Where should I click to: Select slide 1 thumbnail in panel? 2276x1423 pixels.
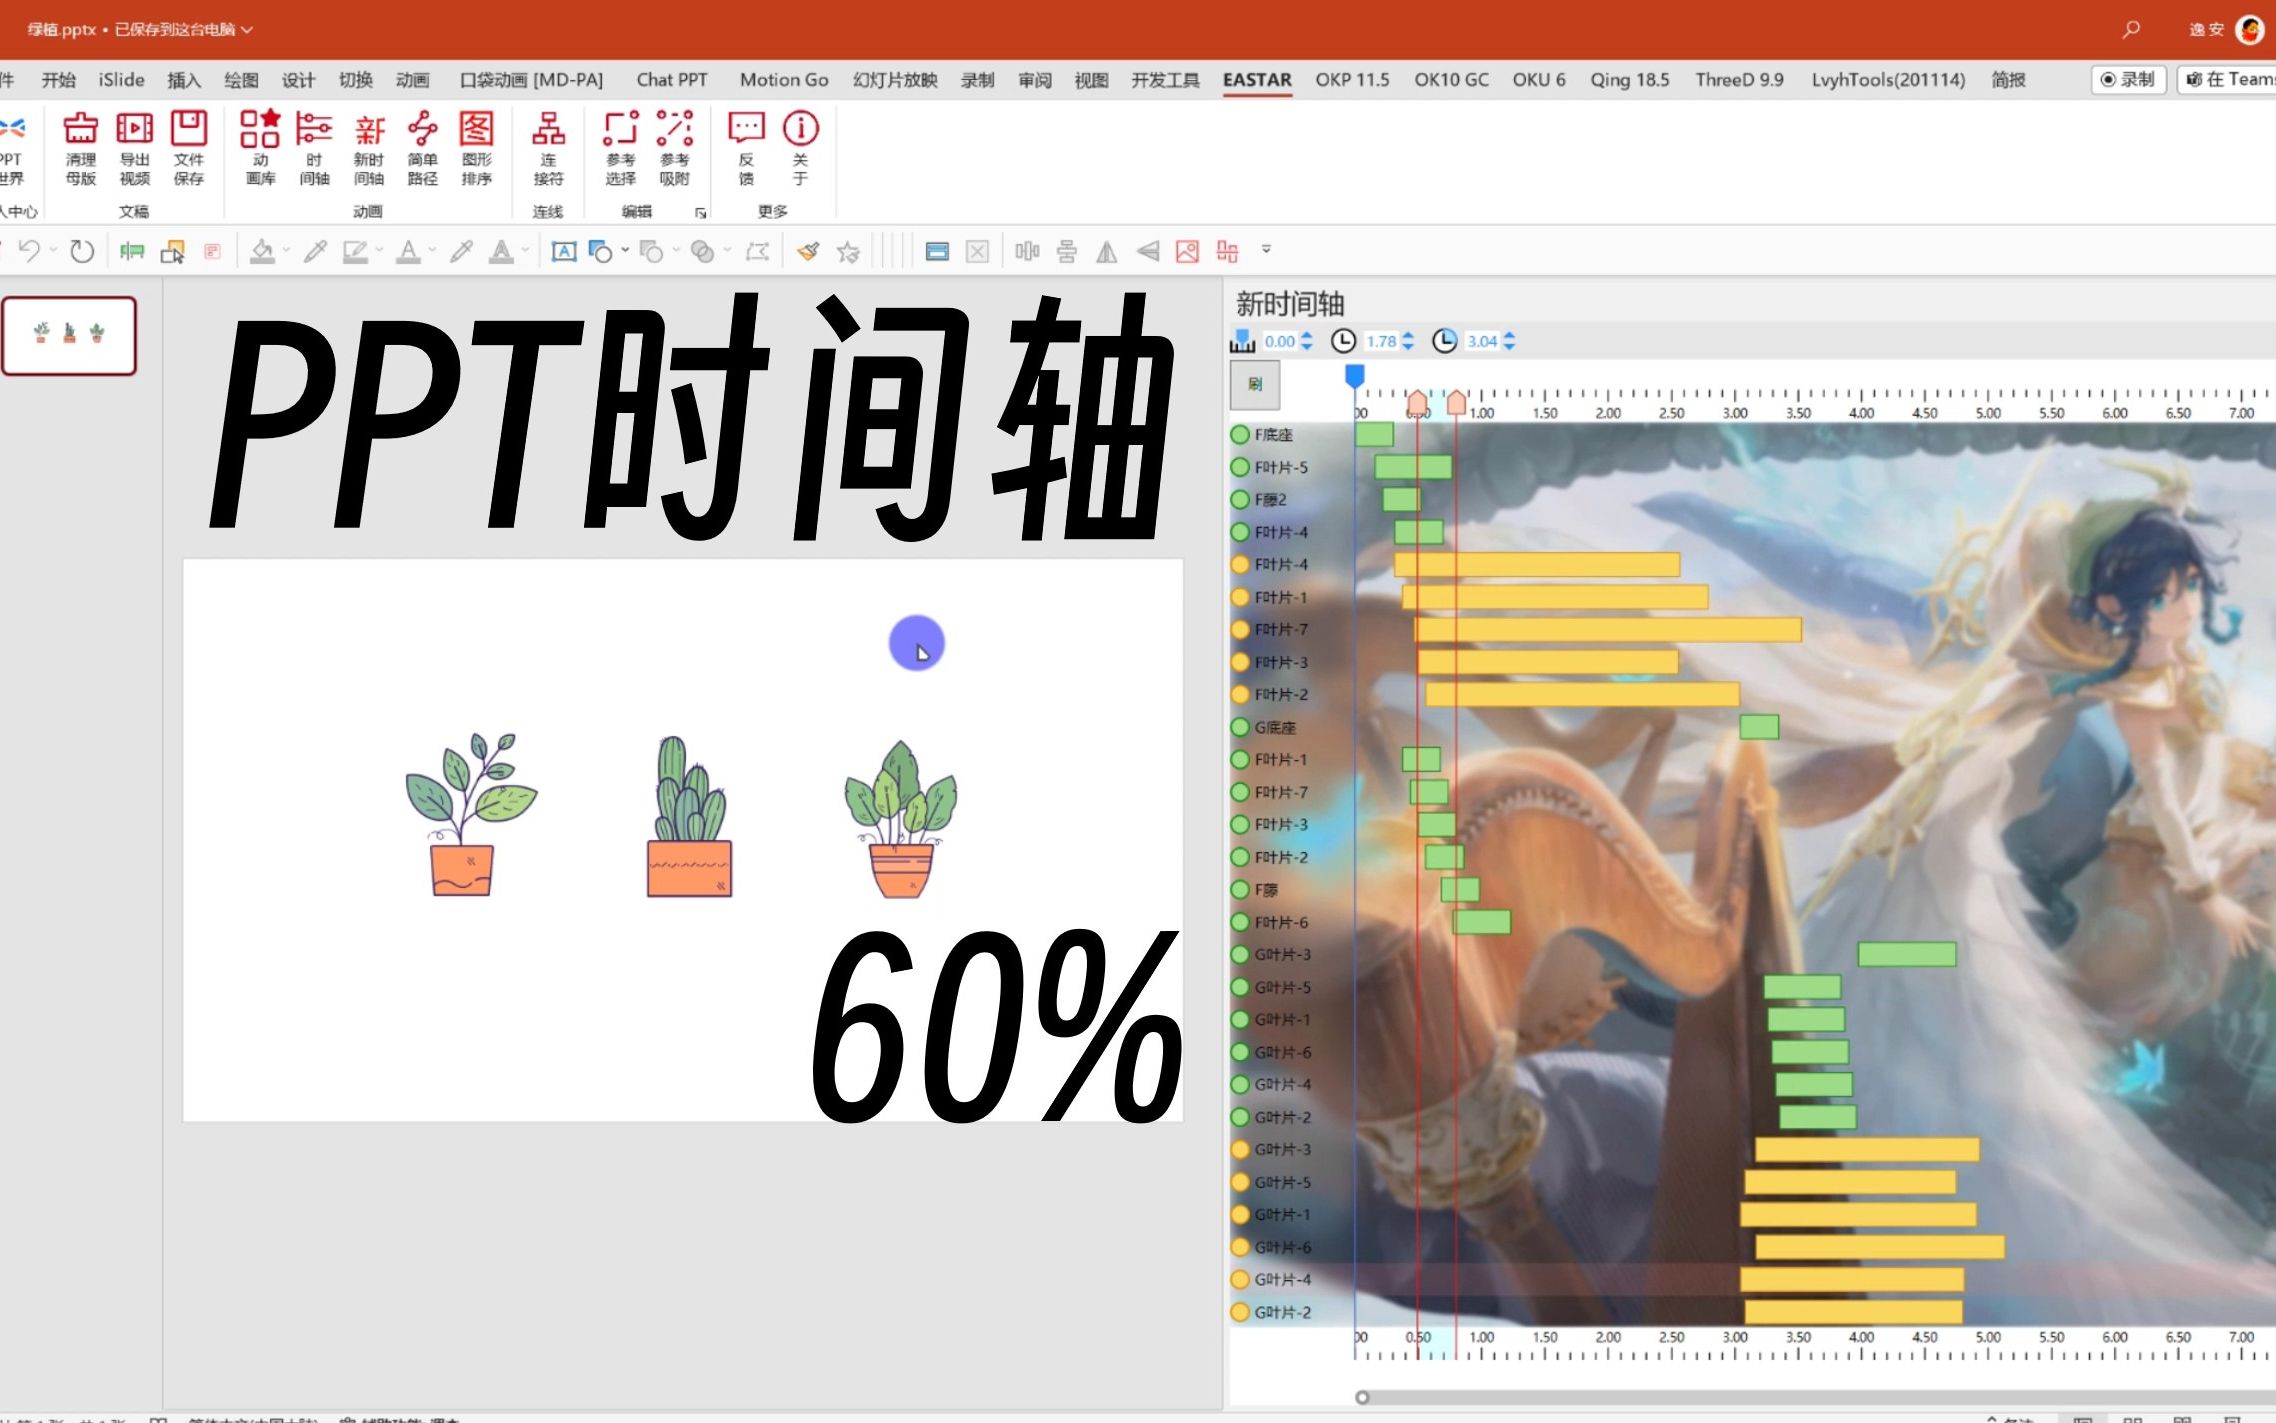pos(69,336)
